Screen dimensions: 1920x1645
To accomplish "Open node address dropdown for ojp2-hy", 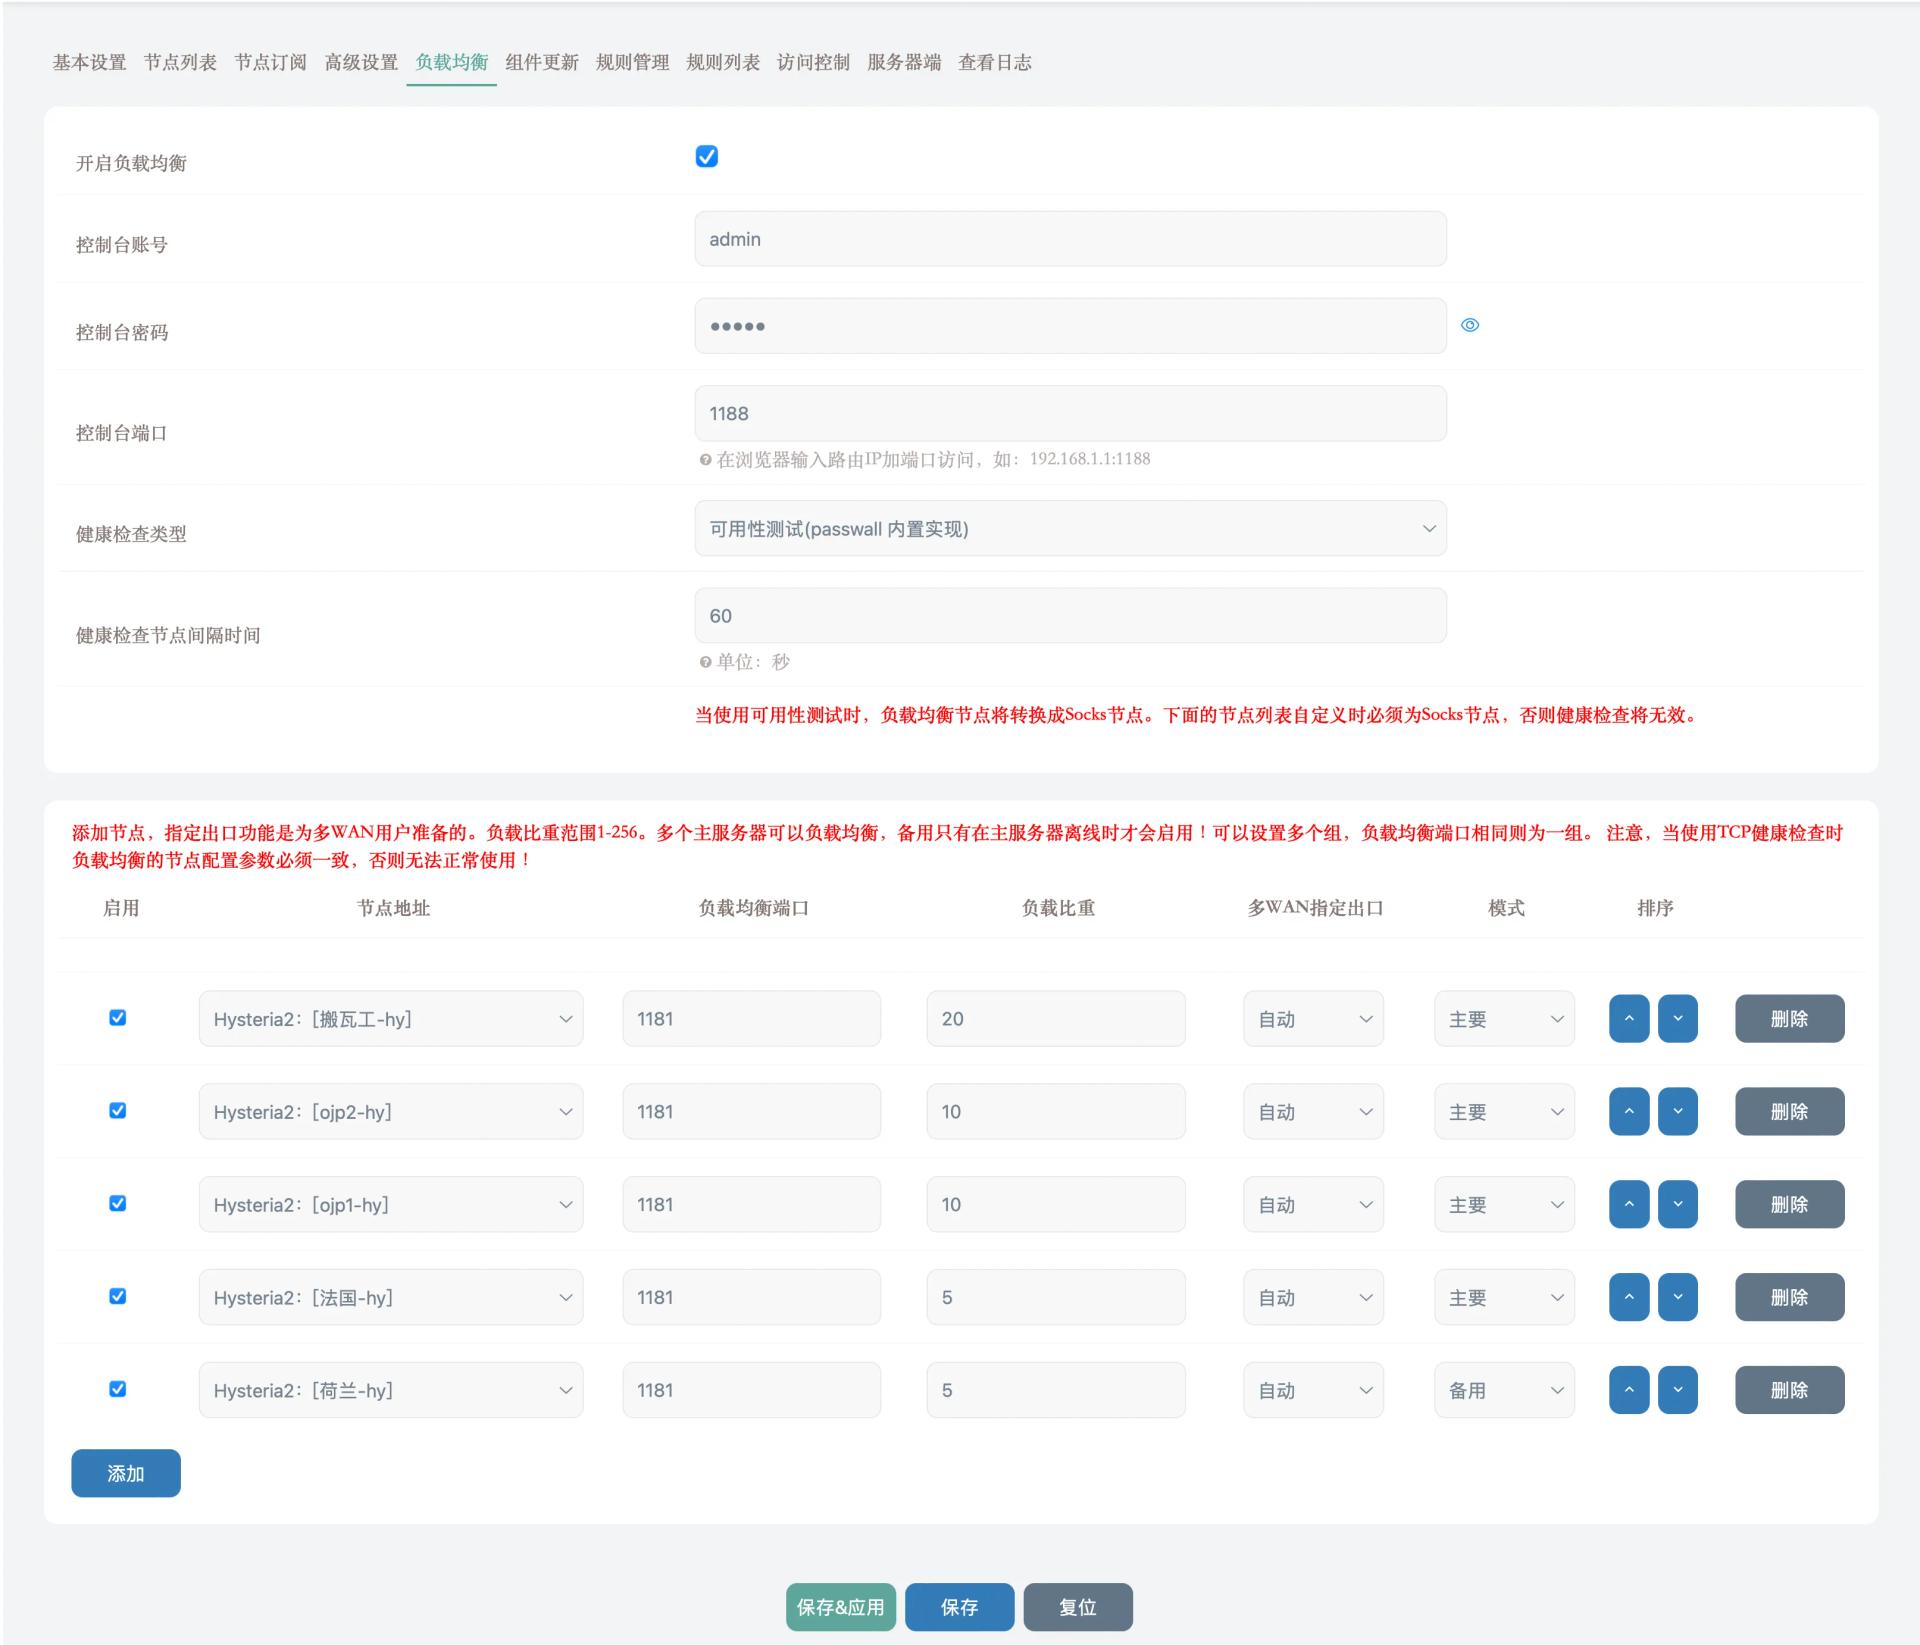I will pos(390,1111).
